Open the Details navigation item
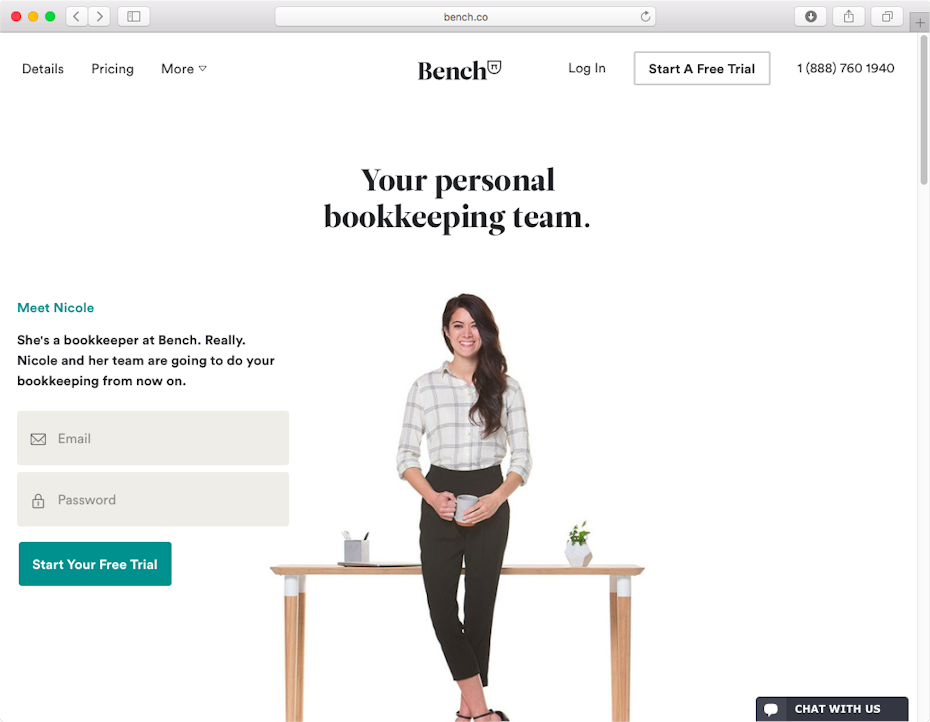The image size is (930, 722). 43,69
